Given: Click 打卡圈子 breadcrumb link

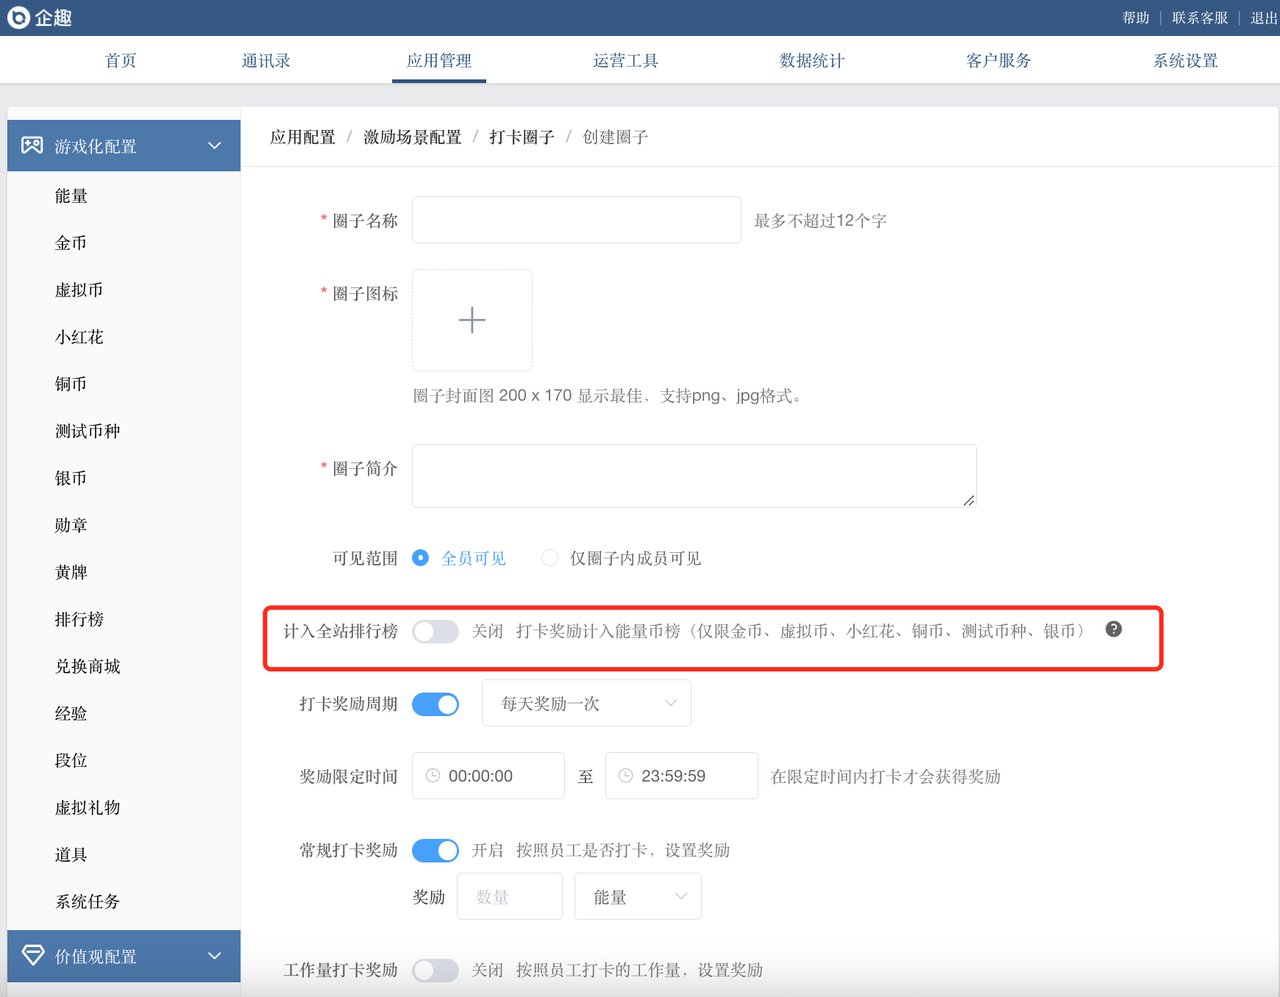Looking at the screenshot, I should click(522, 137).
